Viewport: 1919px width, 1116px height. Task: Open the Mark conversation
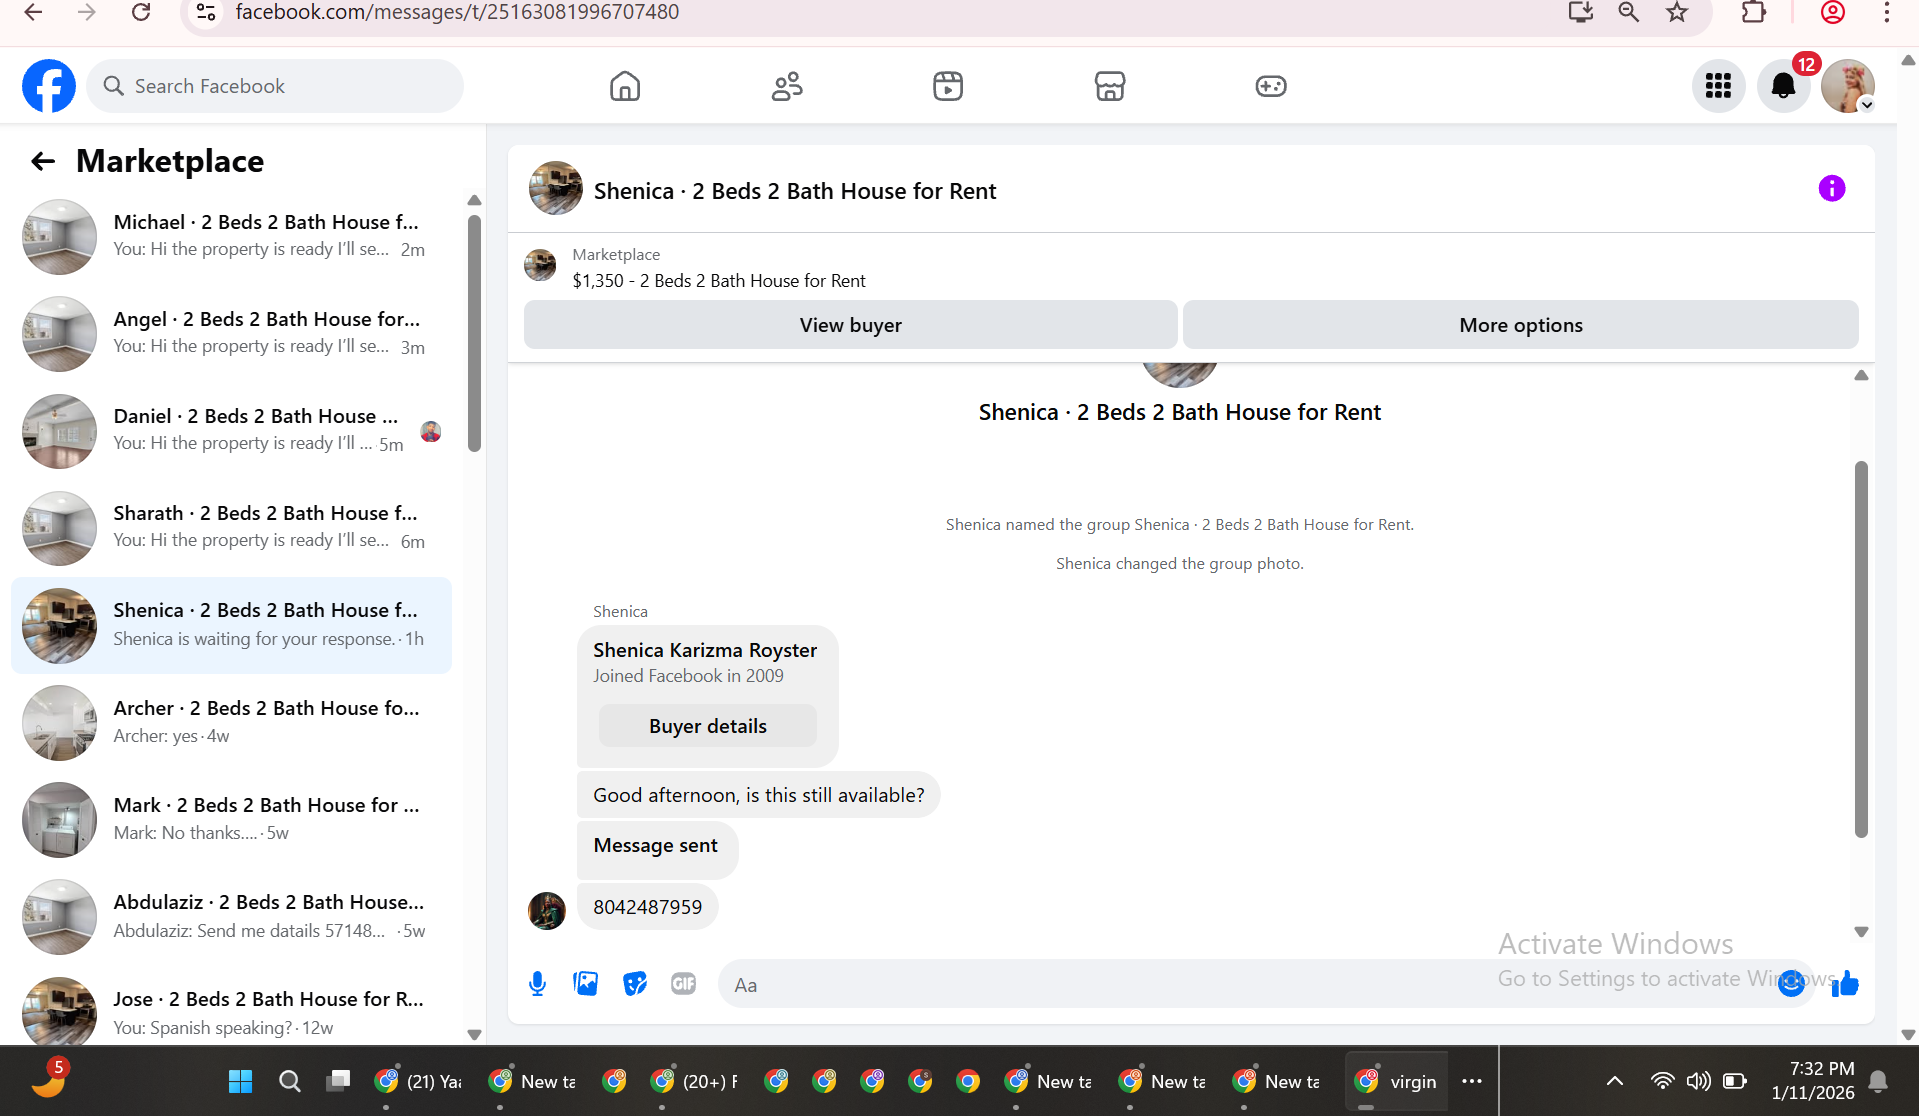tap(232, 819)
